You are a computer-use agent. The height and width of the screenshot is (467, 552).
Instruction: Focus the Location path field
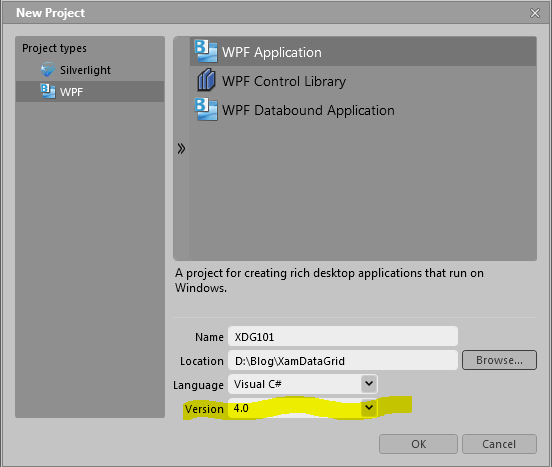(343, 360)
